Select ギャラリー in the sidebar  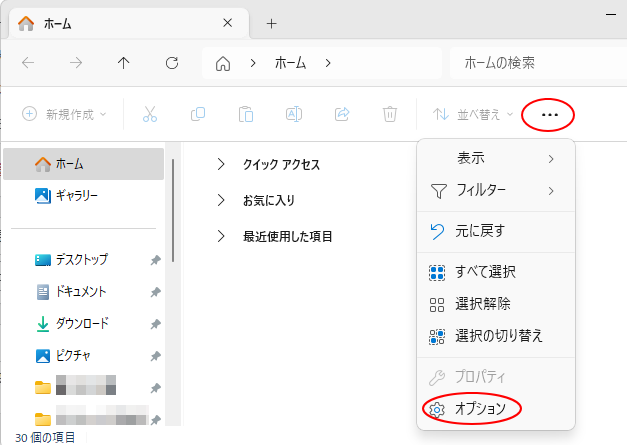pyautogui.click(x=84, y=196)
